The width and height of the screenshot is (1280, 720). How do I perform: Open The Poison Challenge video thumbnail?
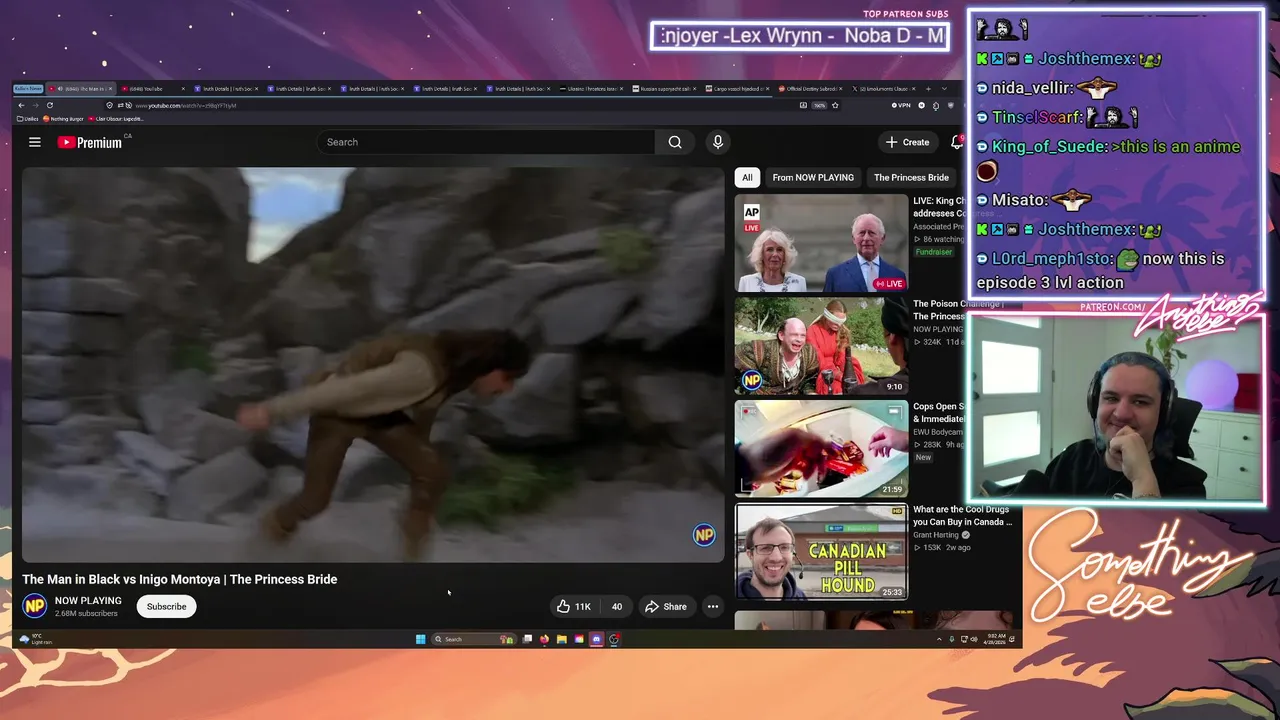pyautogui.click(x=821, y=346)
